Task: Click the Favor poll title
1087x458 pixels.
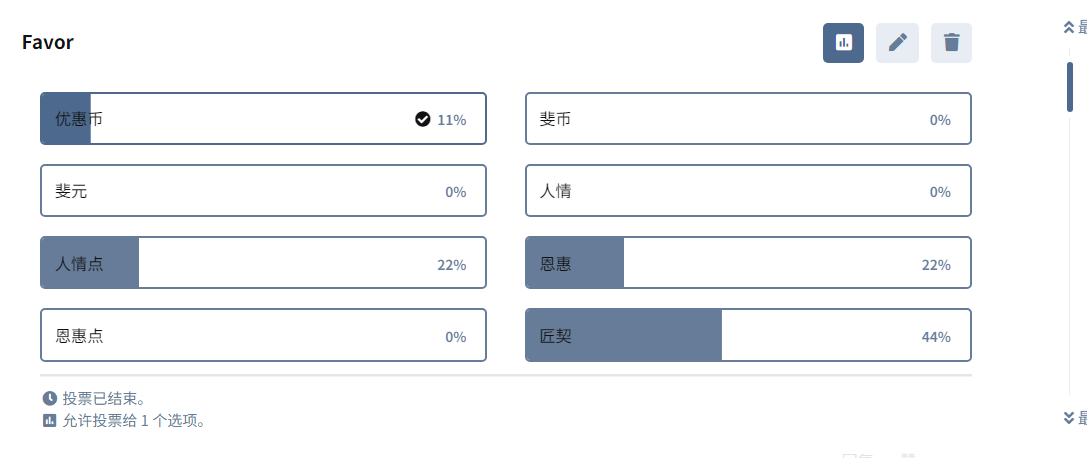Action: pyautogui.click(x=48, y=42)
